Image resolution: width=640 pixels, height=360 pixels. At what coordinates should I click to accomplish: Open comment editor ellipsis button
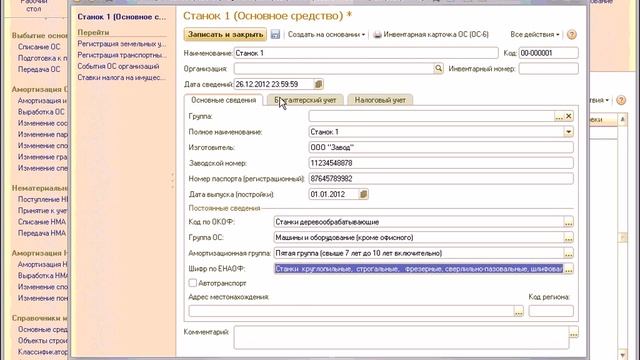pos(573,333)
